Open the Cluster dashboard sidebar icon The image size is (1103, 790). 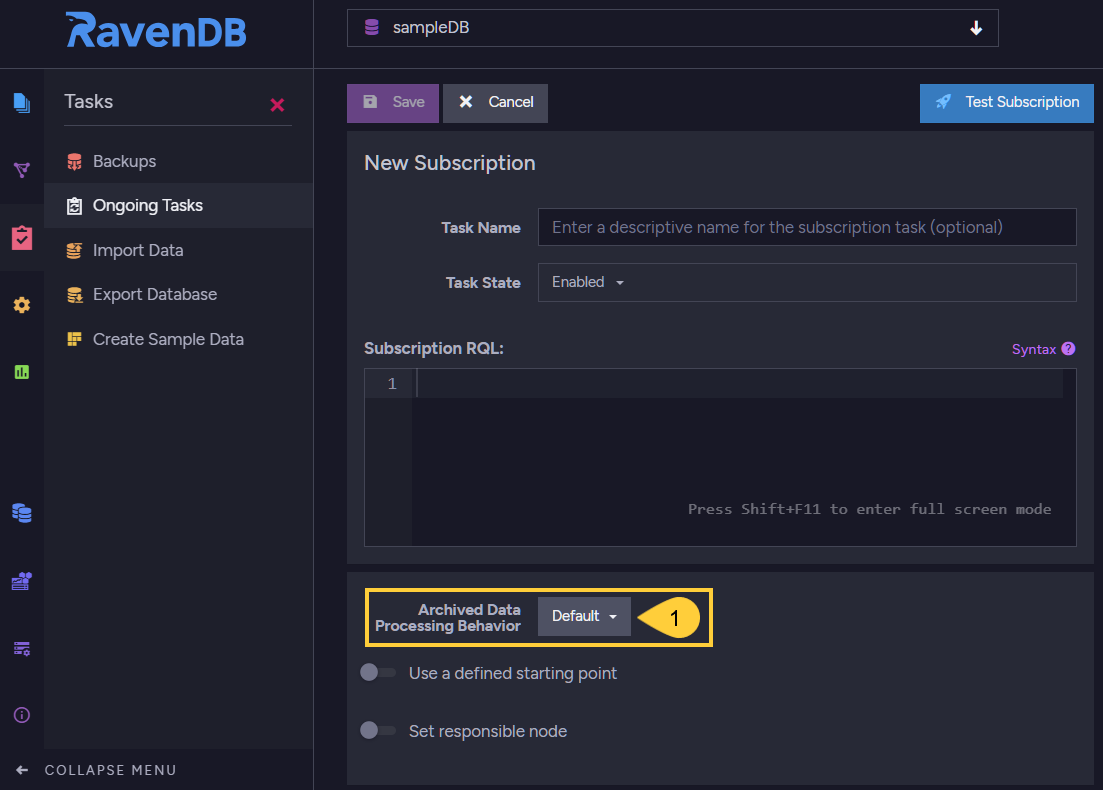coord(22,581)
